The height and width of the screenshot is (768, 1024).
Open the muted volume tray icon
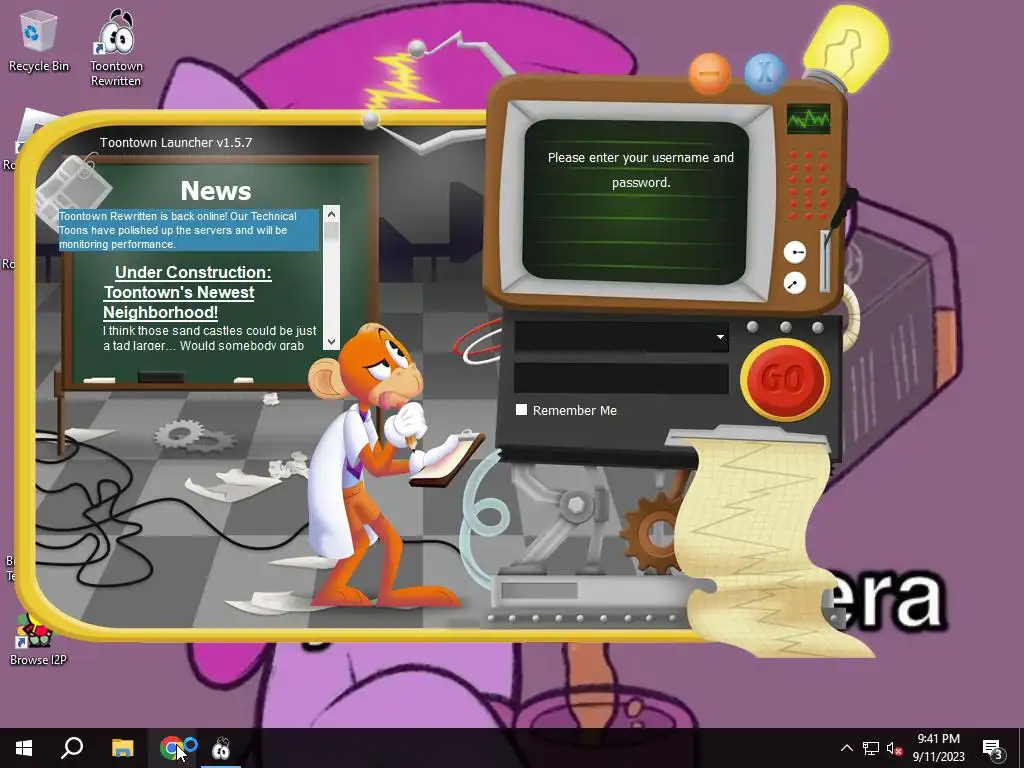pos(894,748)
